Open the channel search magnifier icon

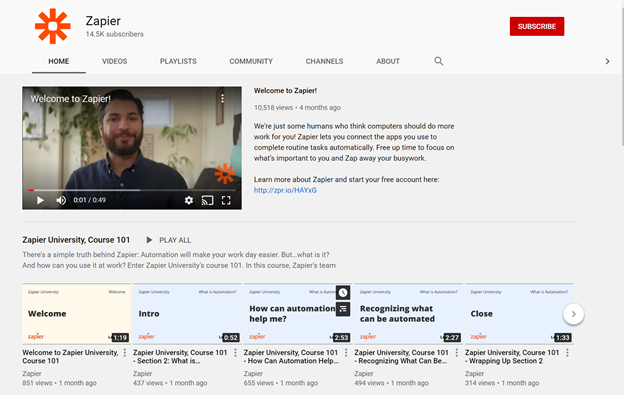(x=439, y=61)
